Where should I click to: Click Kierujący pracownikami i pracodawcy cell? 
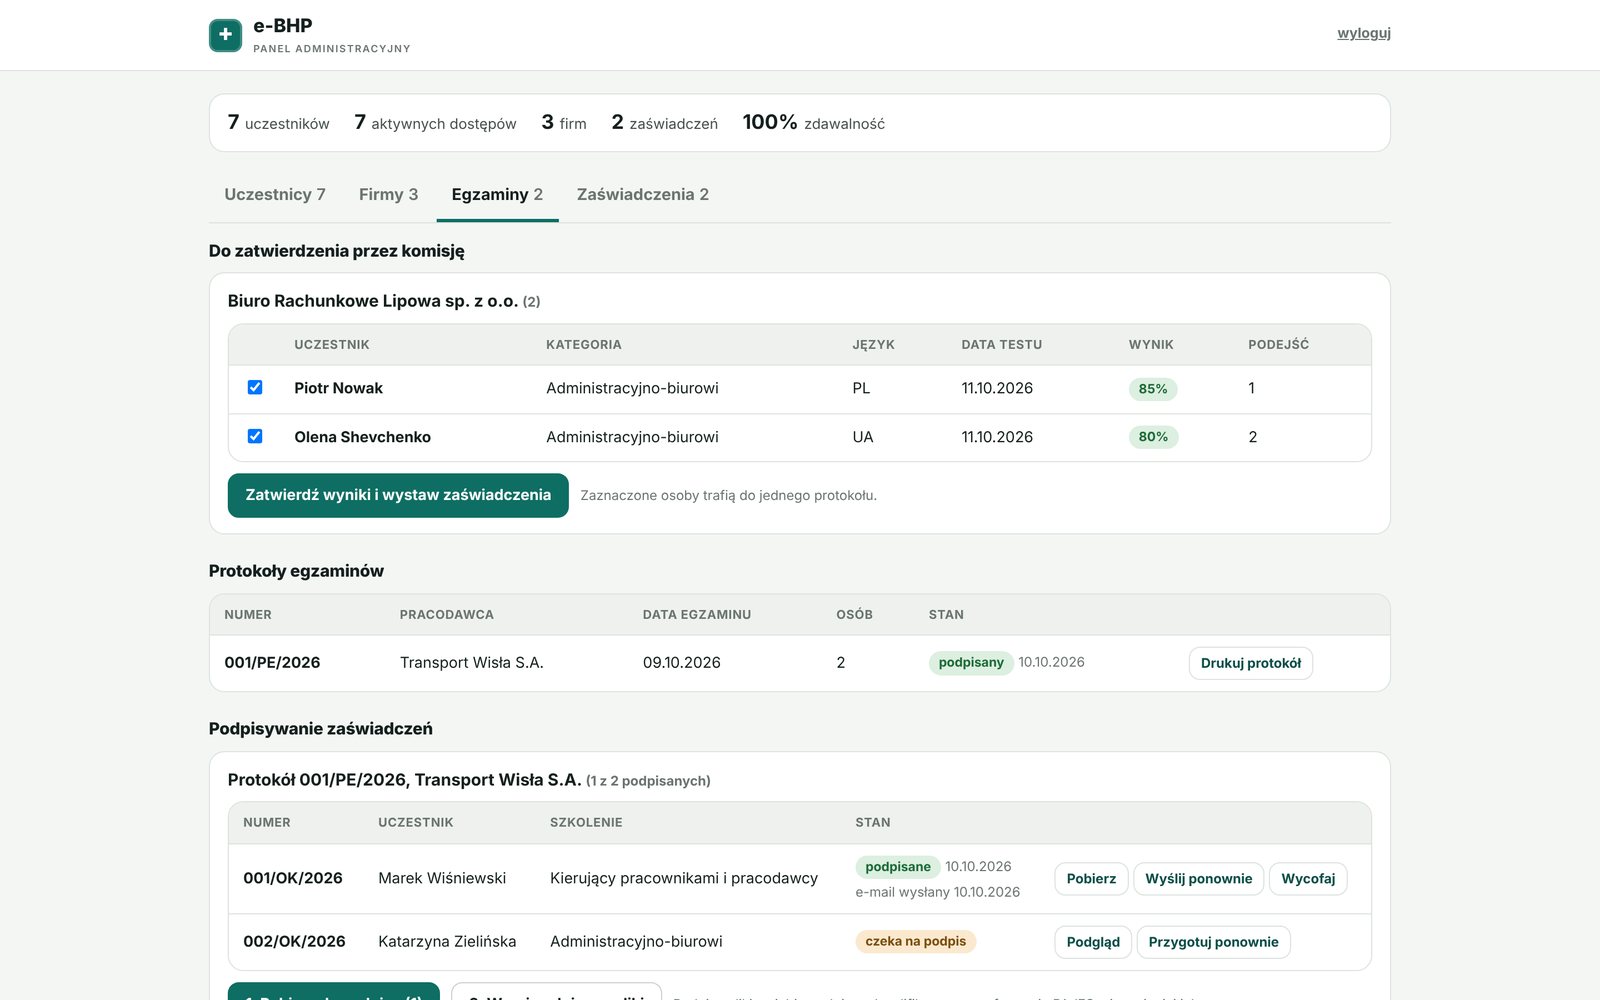tap(684, 878)
